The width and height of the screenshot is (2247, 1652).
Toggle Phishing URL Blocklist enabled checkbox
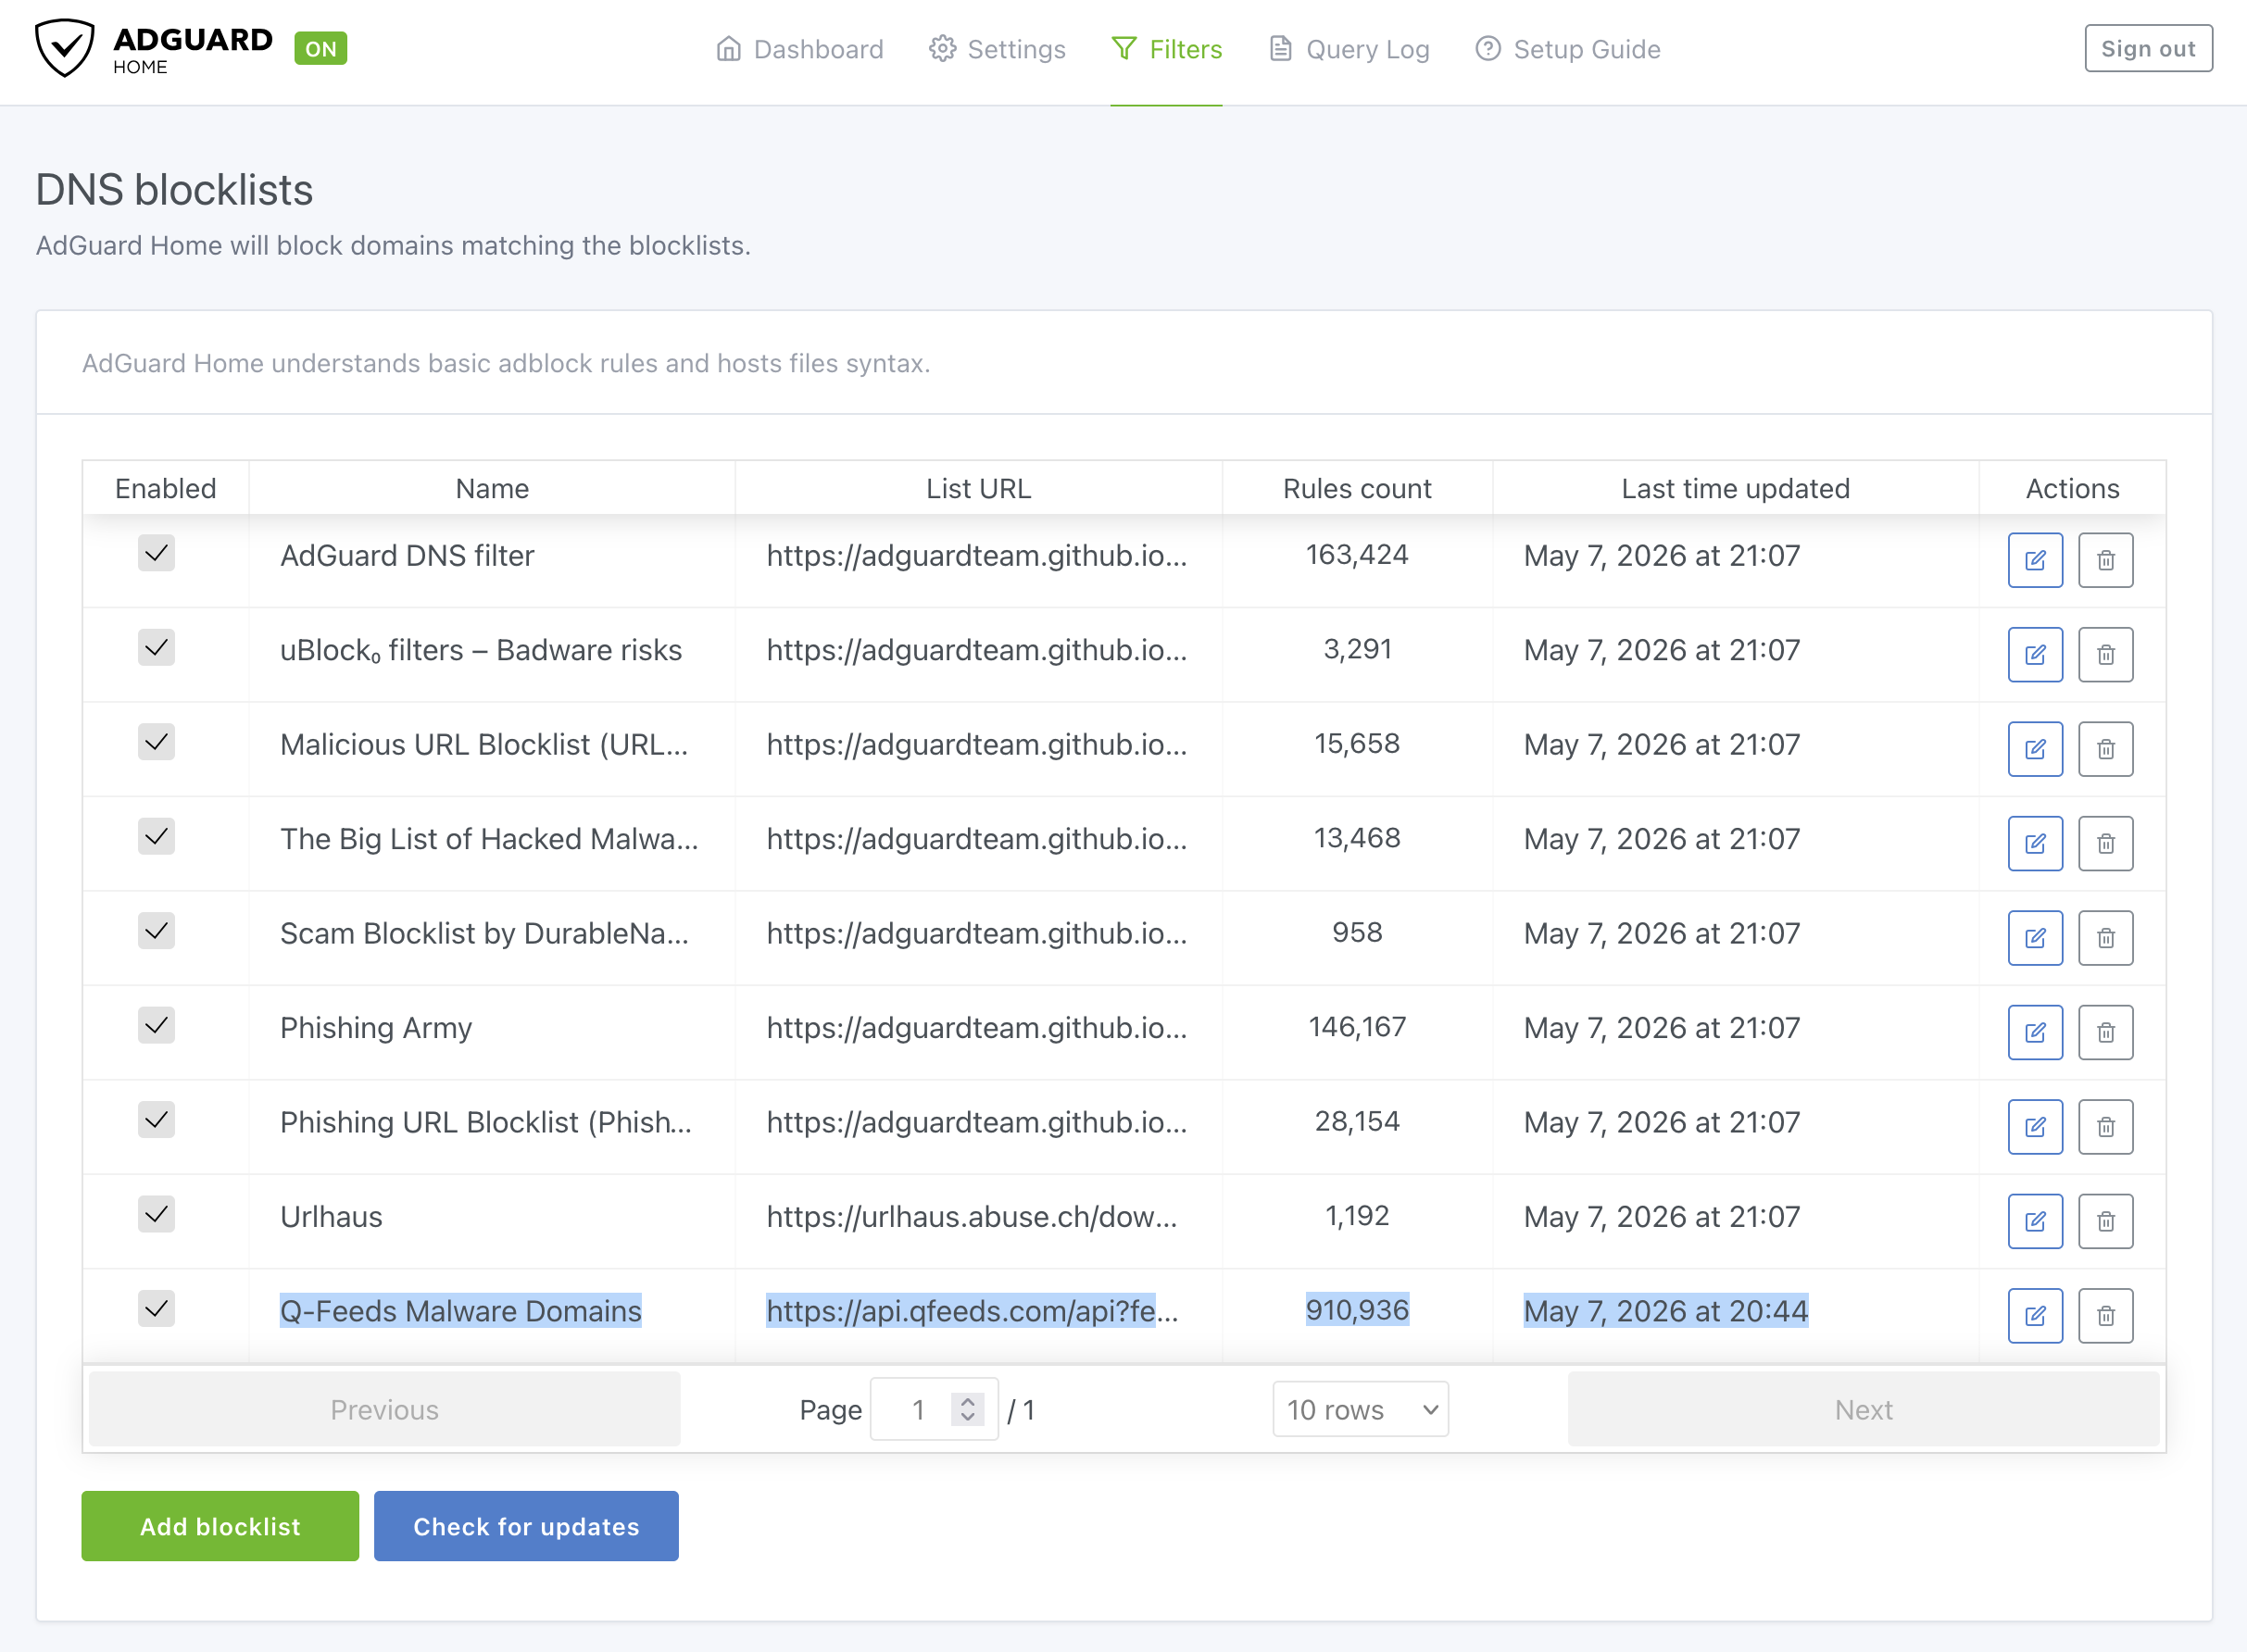(156, 1119)
